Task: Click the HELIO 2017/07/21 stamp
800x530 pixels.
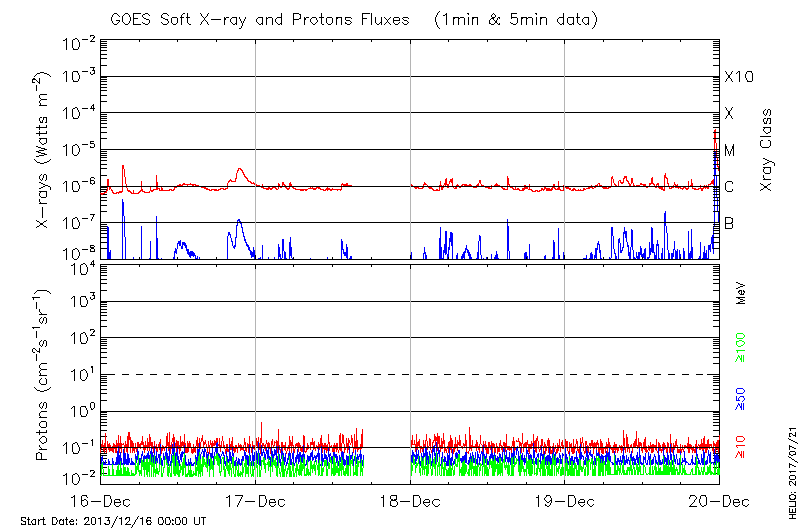Action: coord(789,469)
